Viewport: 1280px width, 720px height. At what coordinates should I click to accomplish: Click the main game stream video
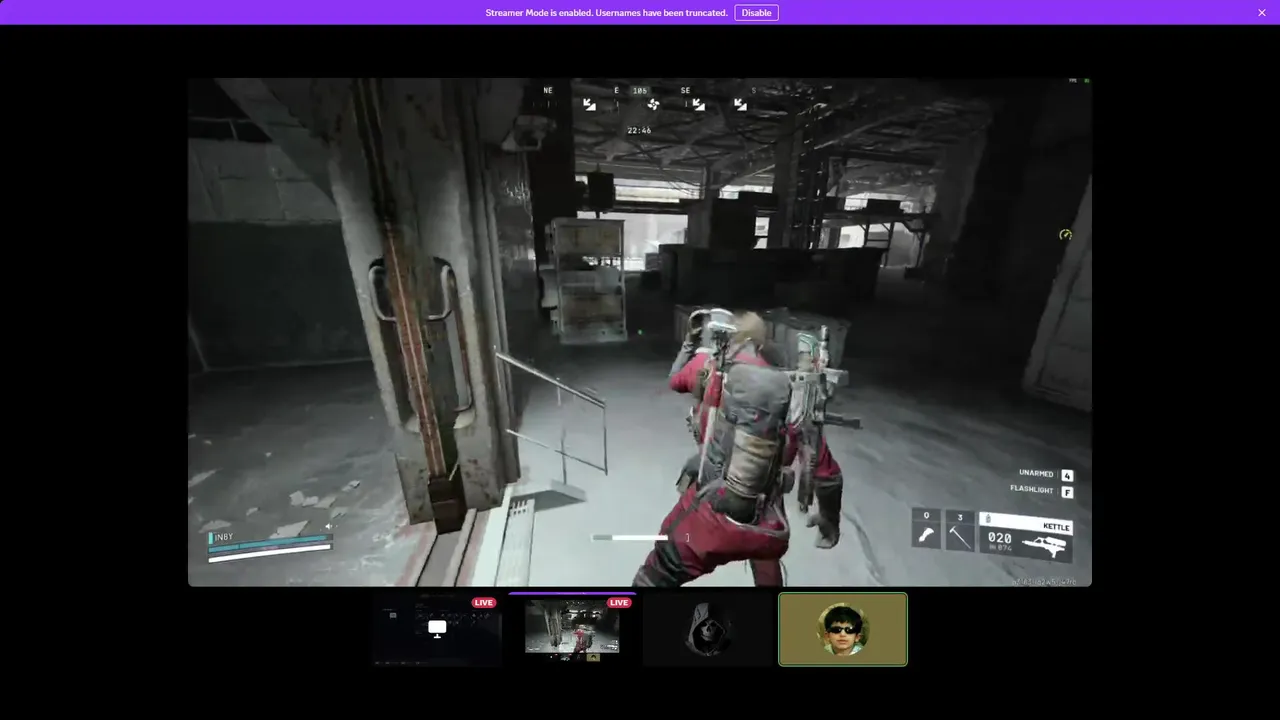pyautogui.click(x=640, y=332)
